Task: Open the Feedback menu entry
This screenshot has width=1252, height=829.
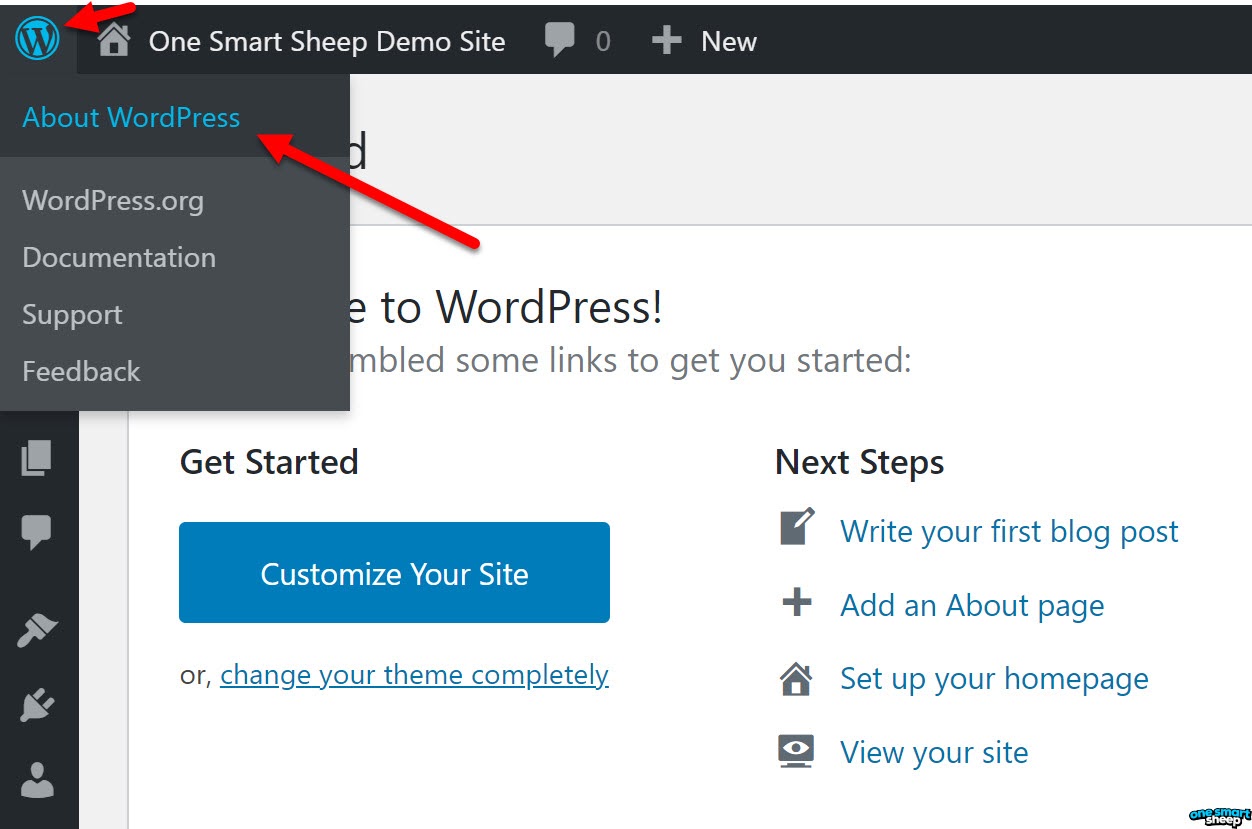Action: 81,371
